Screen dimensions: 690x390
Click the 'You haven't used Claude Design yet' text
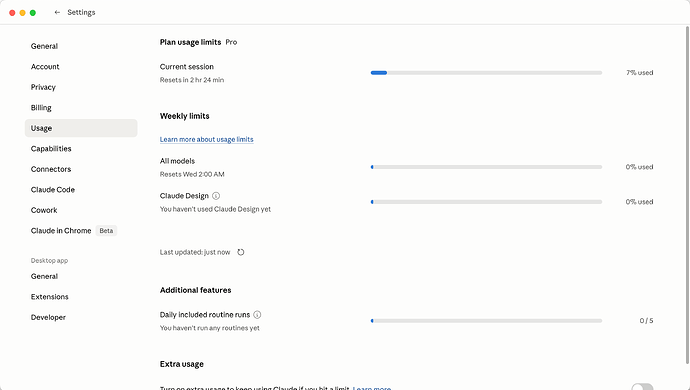pyautogui.click(x=215, y=209)
